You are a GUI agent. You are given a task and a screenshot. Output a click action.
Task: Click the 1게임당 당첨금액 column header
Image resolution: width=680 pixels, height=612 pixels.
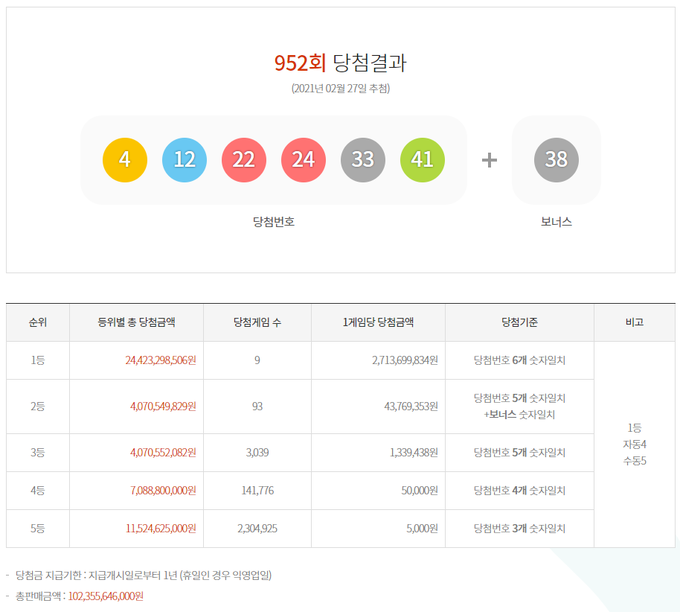(378, 322)
